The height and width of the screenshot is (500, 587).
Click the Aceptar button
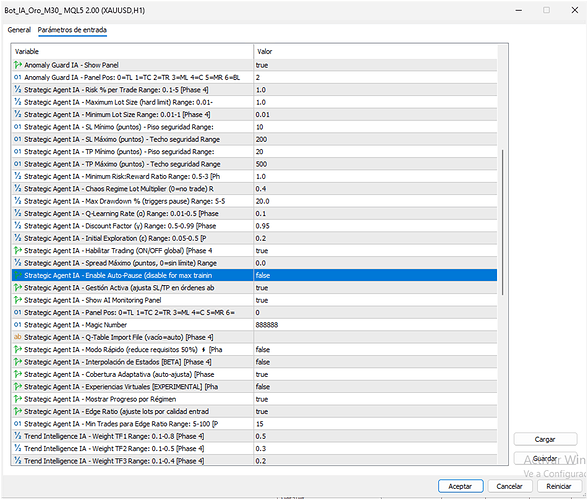coord(460,486)
